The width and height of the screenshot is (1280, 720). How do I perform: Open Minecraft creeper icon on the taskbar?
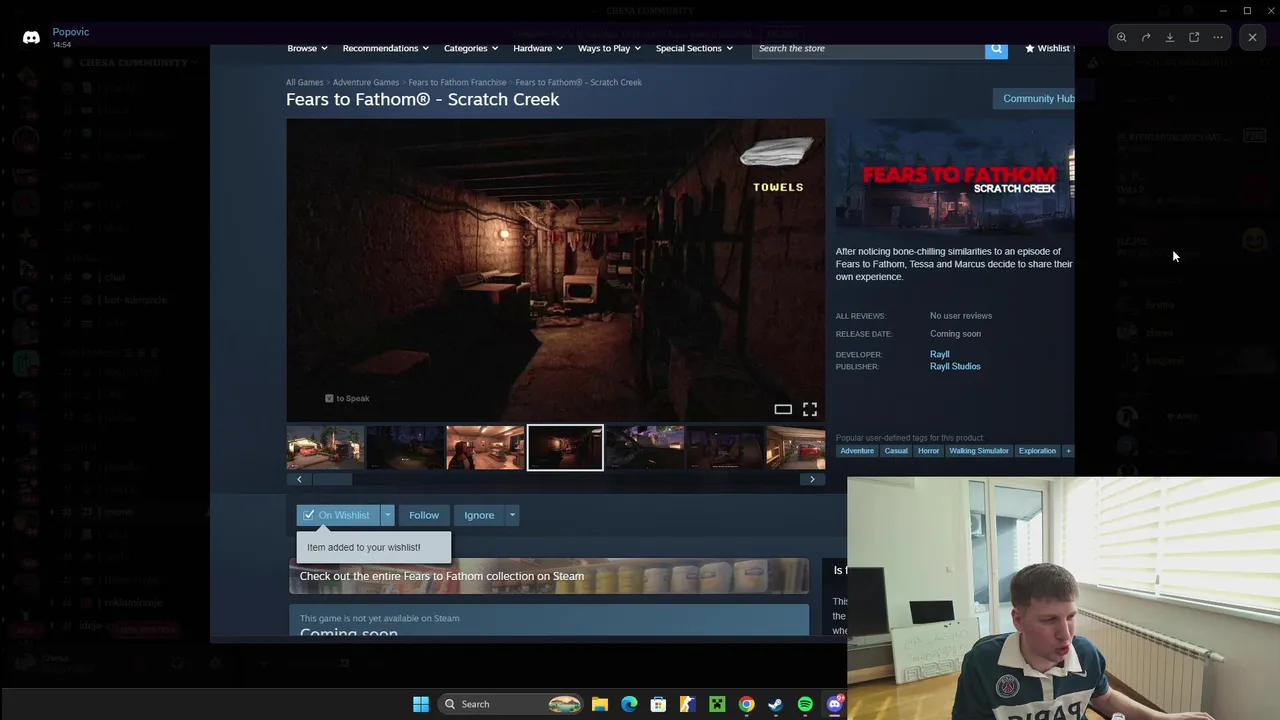tap(717, 704)
